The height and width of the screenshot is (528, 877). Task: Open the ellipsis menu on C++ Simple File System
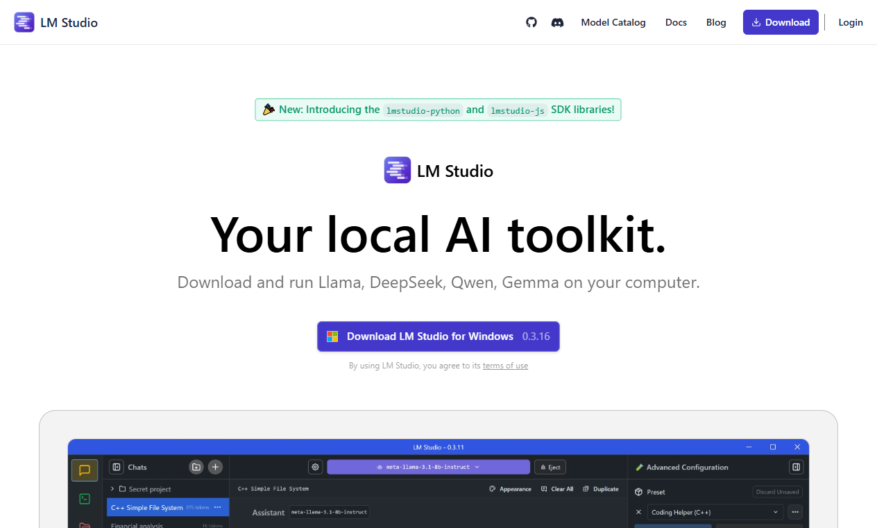pyautogui.click(x=218, y=507)
